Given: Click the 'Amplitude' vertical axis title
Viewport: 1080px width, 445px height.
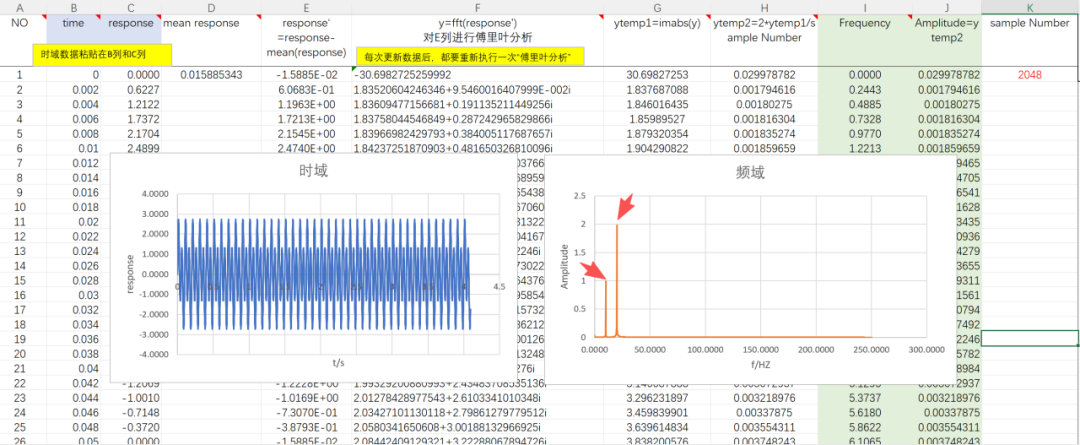Looking at the screenshot, I should 565,266.
